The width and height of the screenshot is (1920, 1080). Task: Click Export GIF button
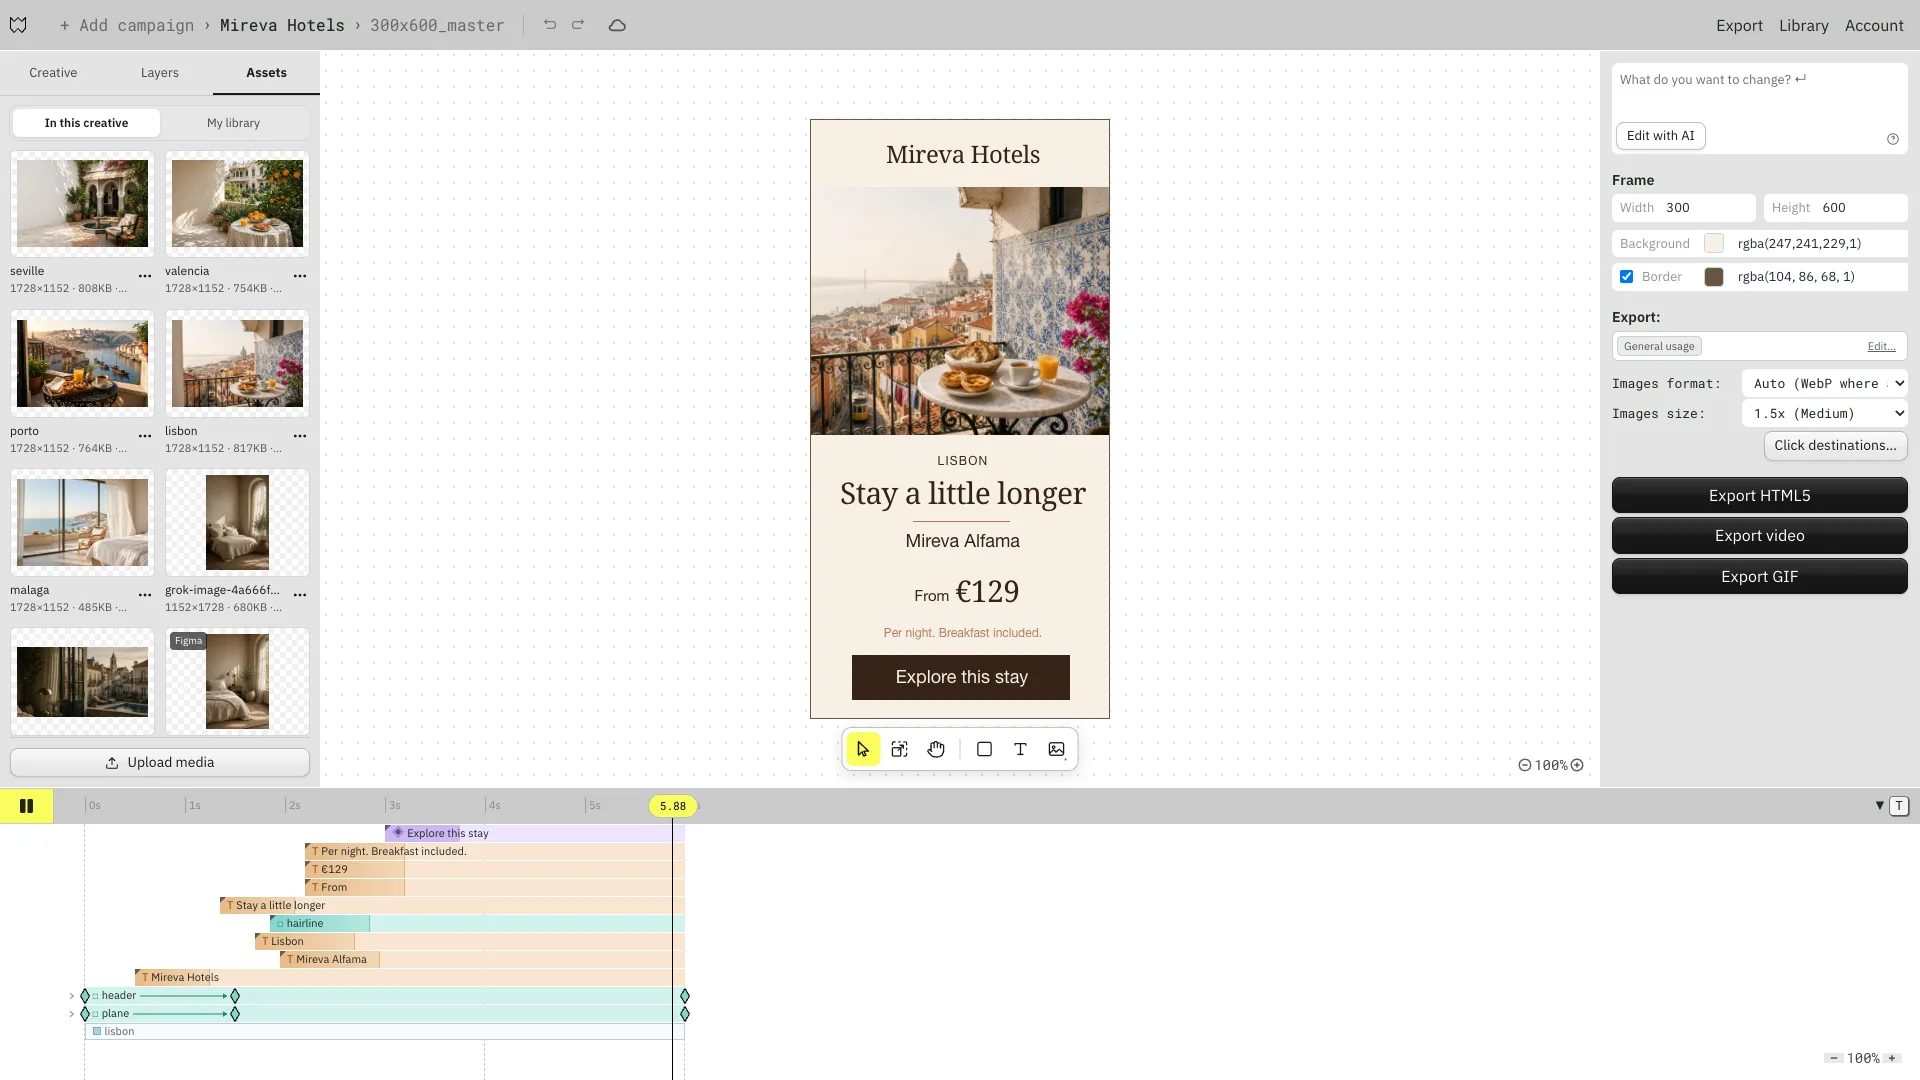(x=1760, y=577)
